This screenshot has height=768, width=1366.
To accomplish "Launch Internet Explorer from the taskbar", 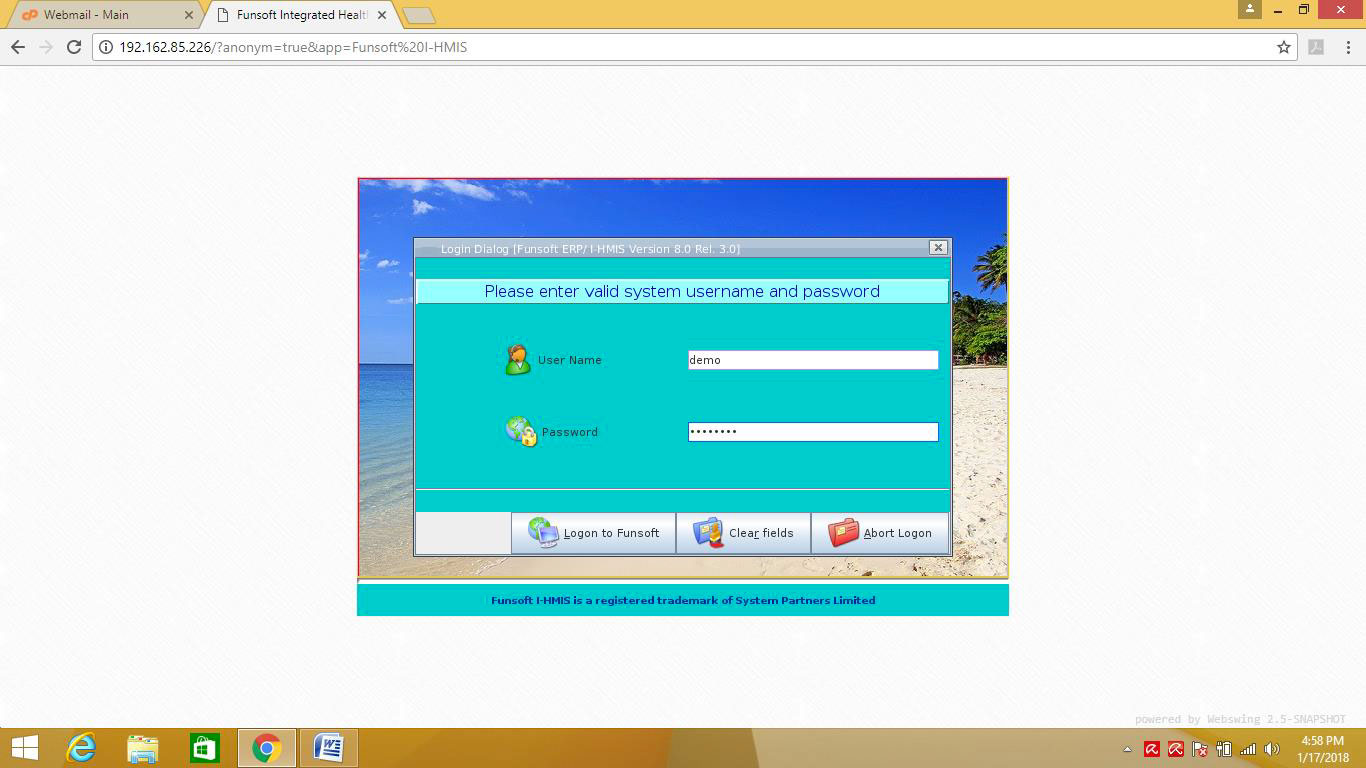I will 81,748.
